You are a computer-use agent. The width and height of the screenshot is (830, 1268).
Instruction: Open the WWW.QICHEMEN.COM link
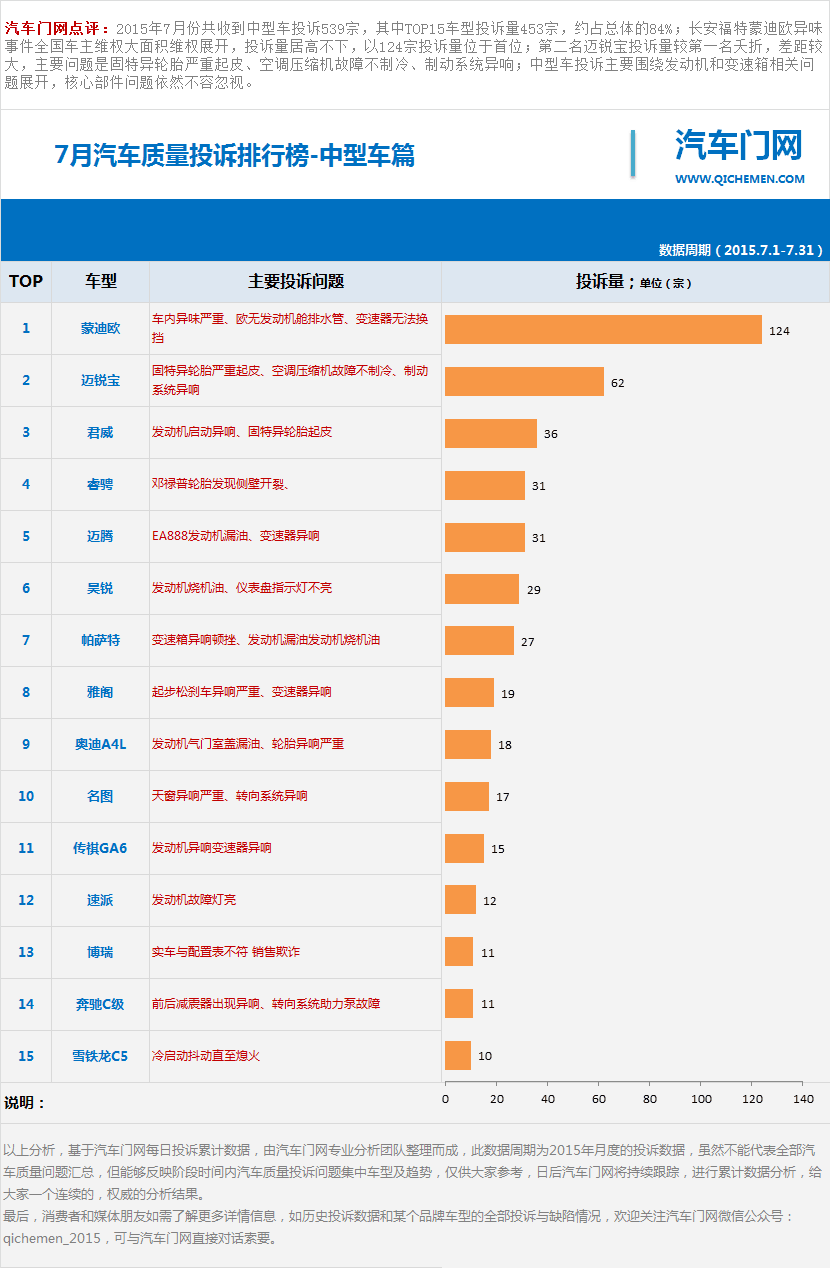point(739,179)
